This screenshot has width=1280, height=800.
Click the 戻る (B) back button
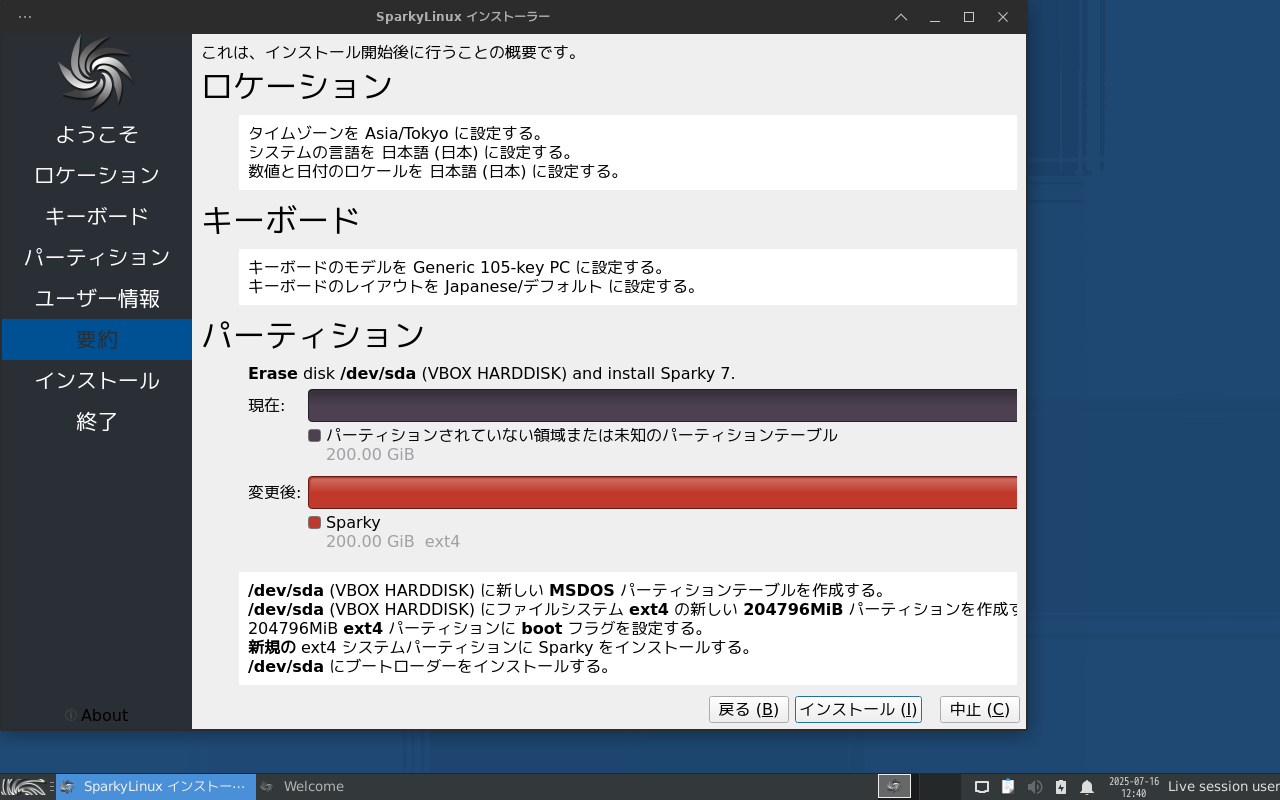point(749,709)
